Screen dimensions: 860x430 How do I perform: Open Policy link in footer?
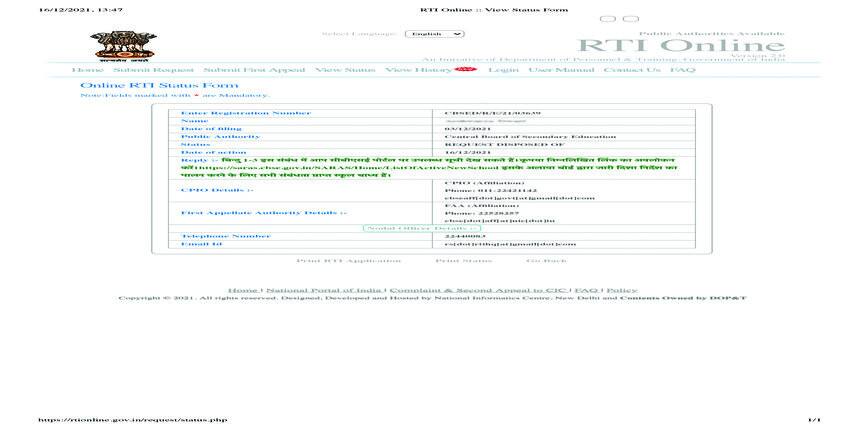pyautogui.click(x=621, y=290)
